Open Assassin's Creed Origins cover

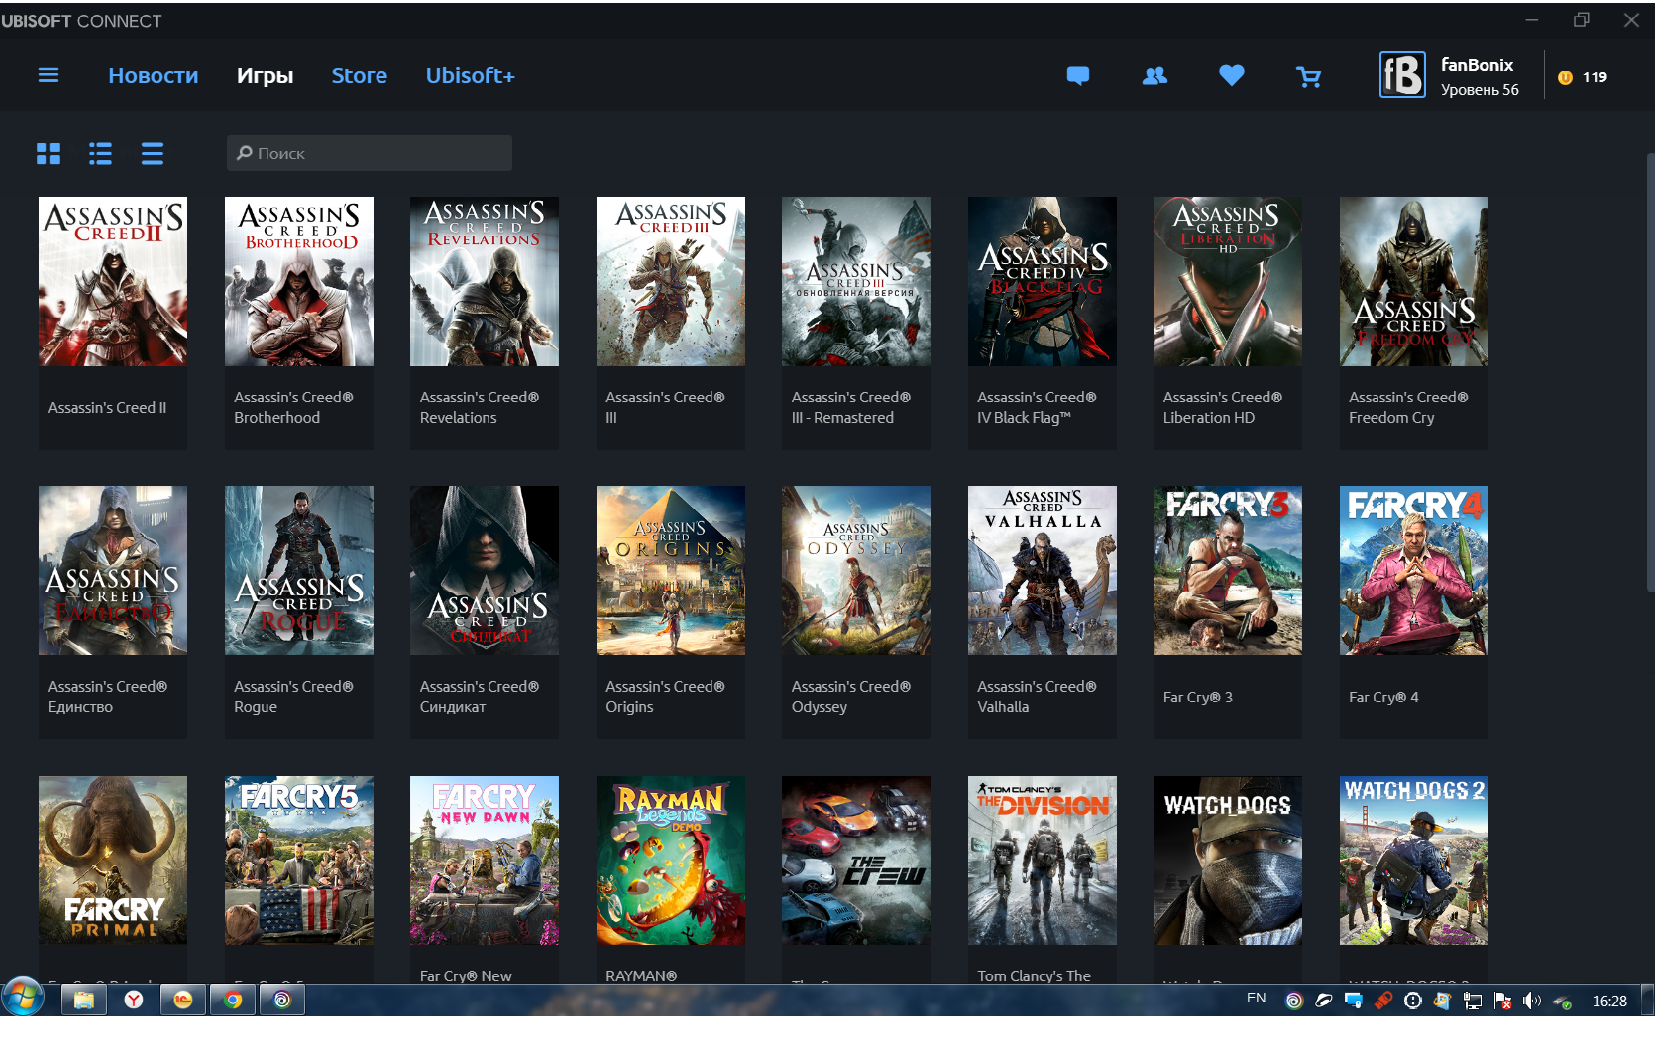tap(671, 571)
